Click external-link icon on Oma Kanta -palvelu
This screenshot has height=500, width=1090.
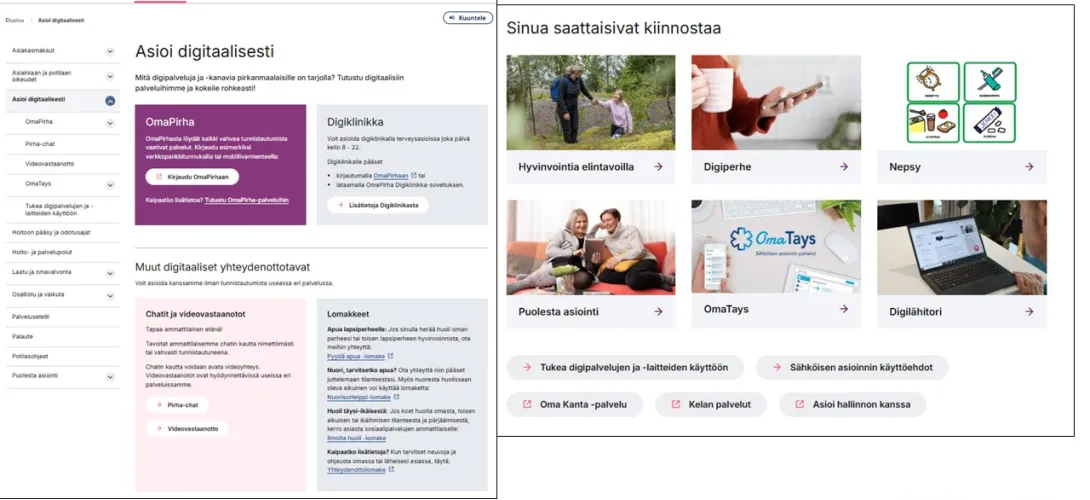[x=527, y=404]
